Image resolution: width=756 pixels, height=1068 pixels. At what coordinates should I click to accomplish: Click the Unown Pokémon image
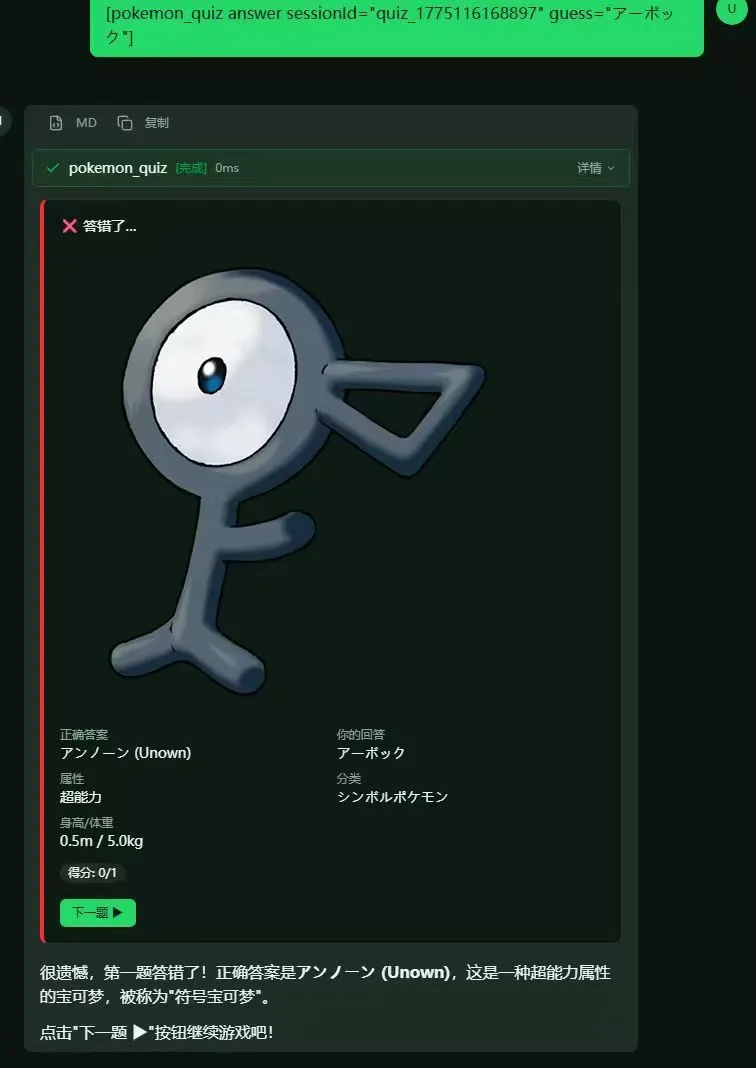[298, 481]
